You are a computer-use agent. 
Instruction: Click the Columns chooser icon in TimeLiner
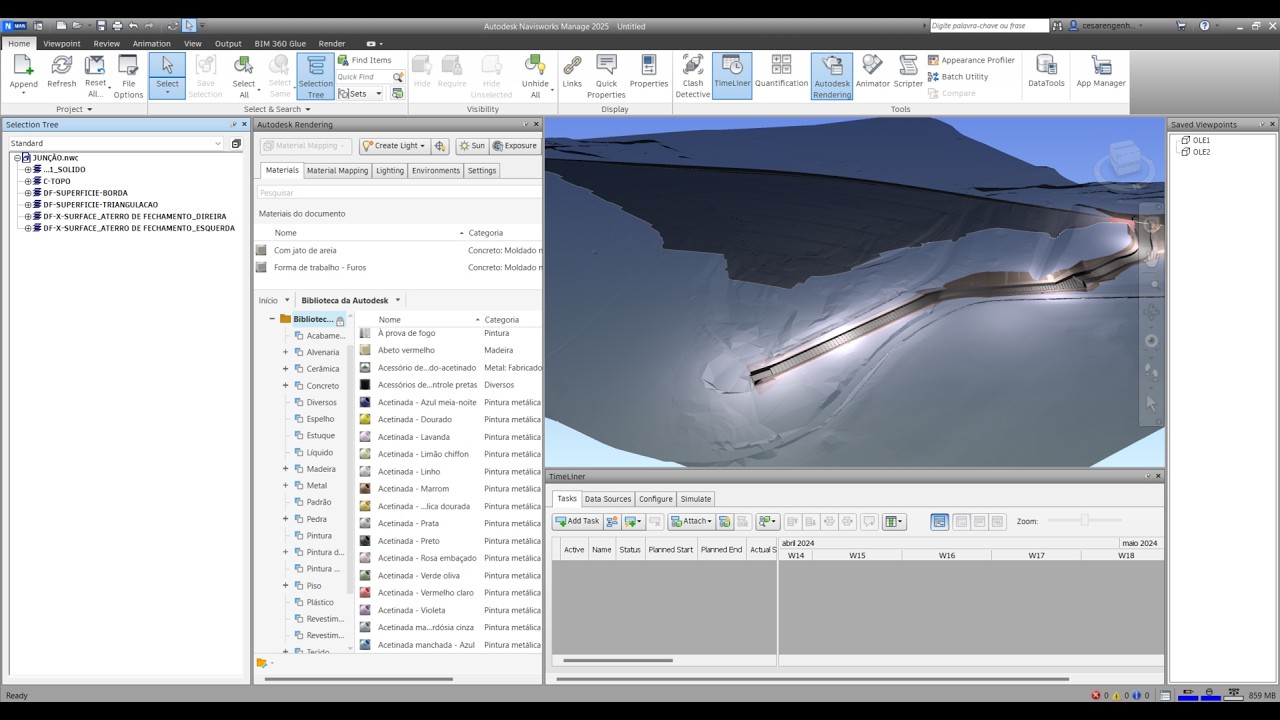(x=894, y=521)
